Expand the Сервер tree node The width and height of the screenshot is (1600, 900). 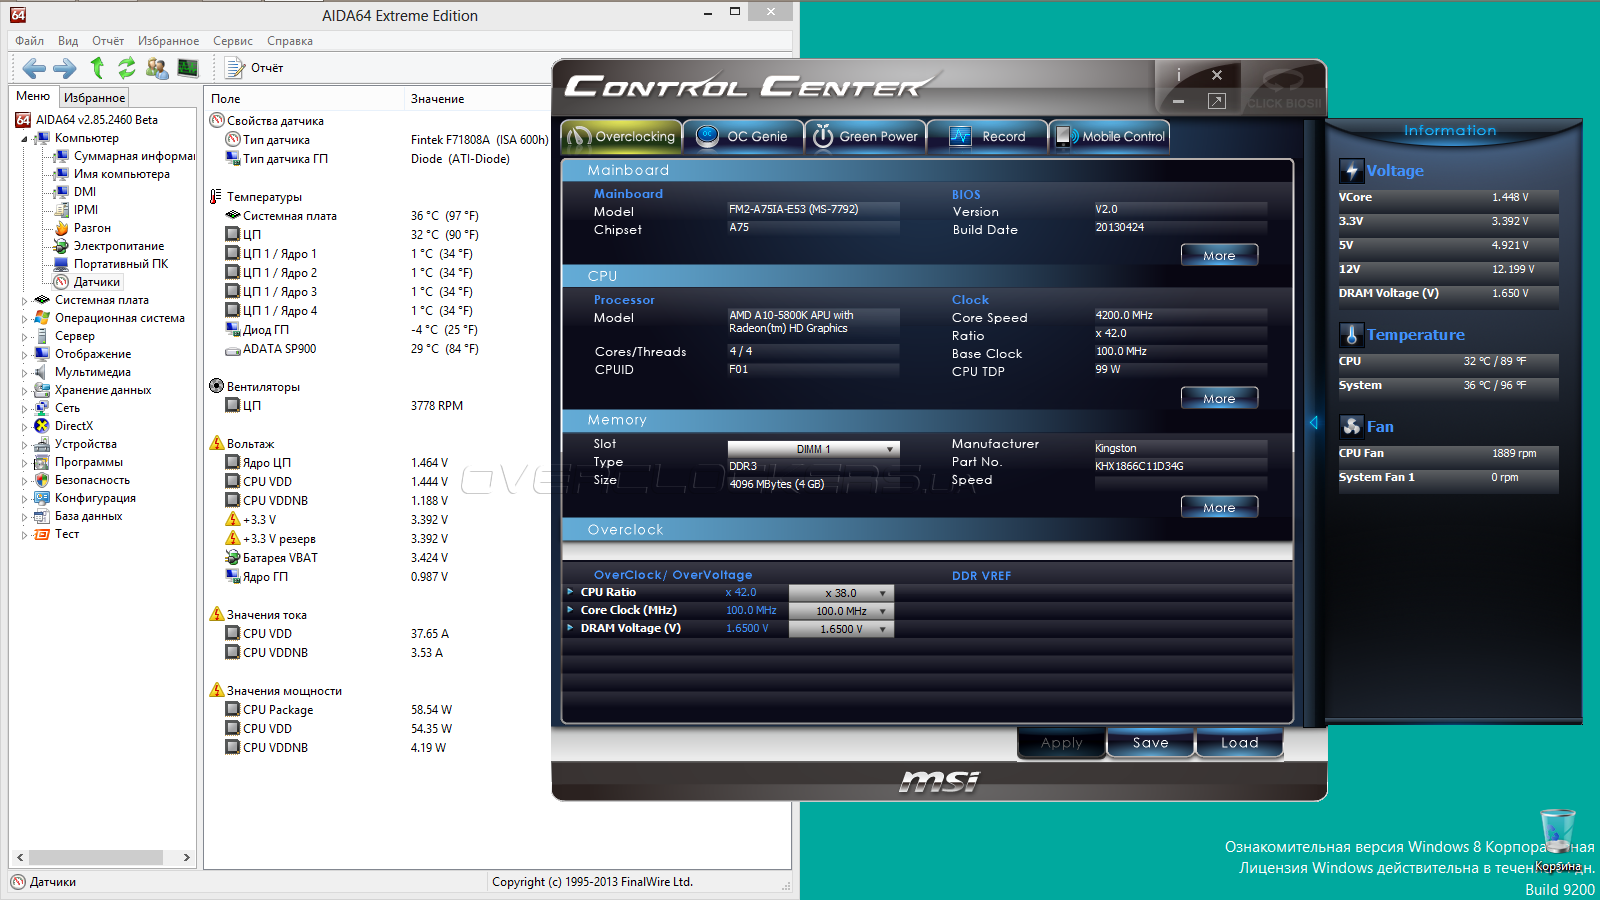(x=24, y=336)
